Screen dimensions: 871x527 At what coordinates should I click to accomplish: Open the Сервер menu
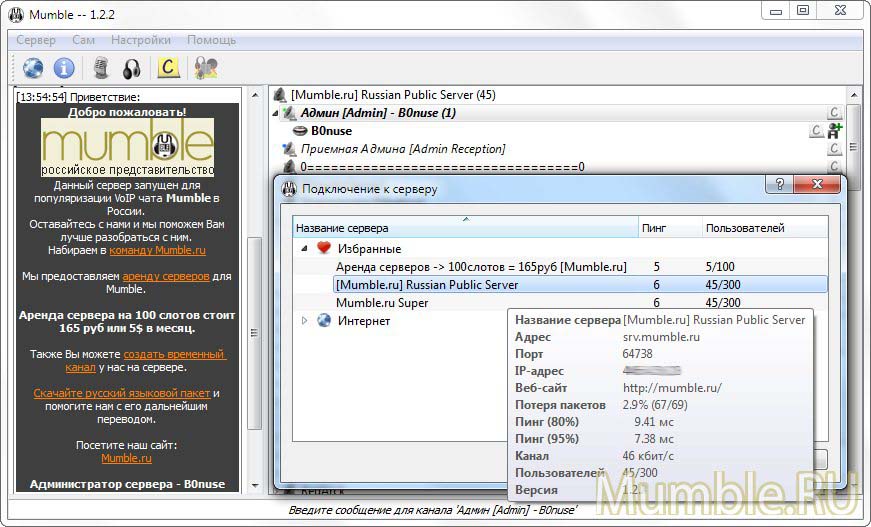click(x=36, y=40)
